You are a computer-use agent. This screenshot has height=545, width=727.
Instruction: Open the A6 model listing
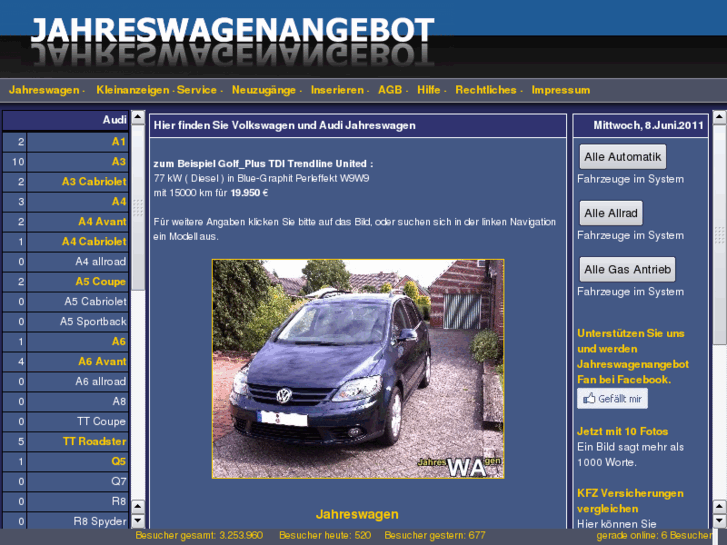(x=119, y=341)
